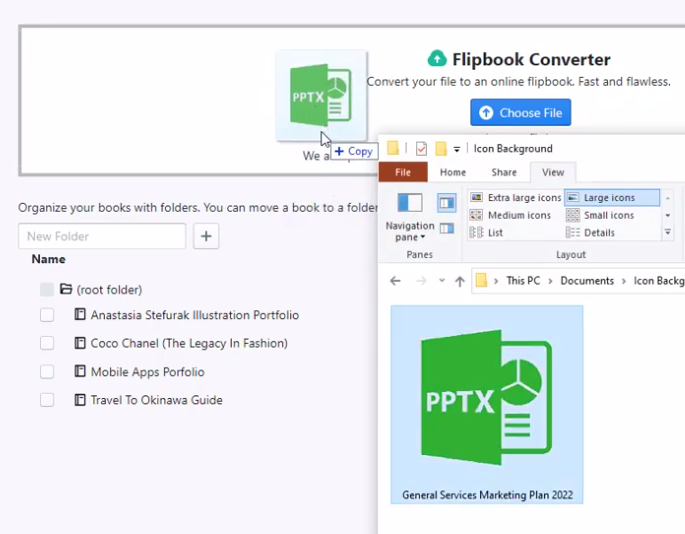Check Anastasia Stefurak Illustration Portfolio checkbox

tap(47, 315)
